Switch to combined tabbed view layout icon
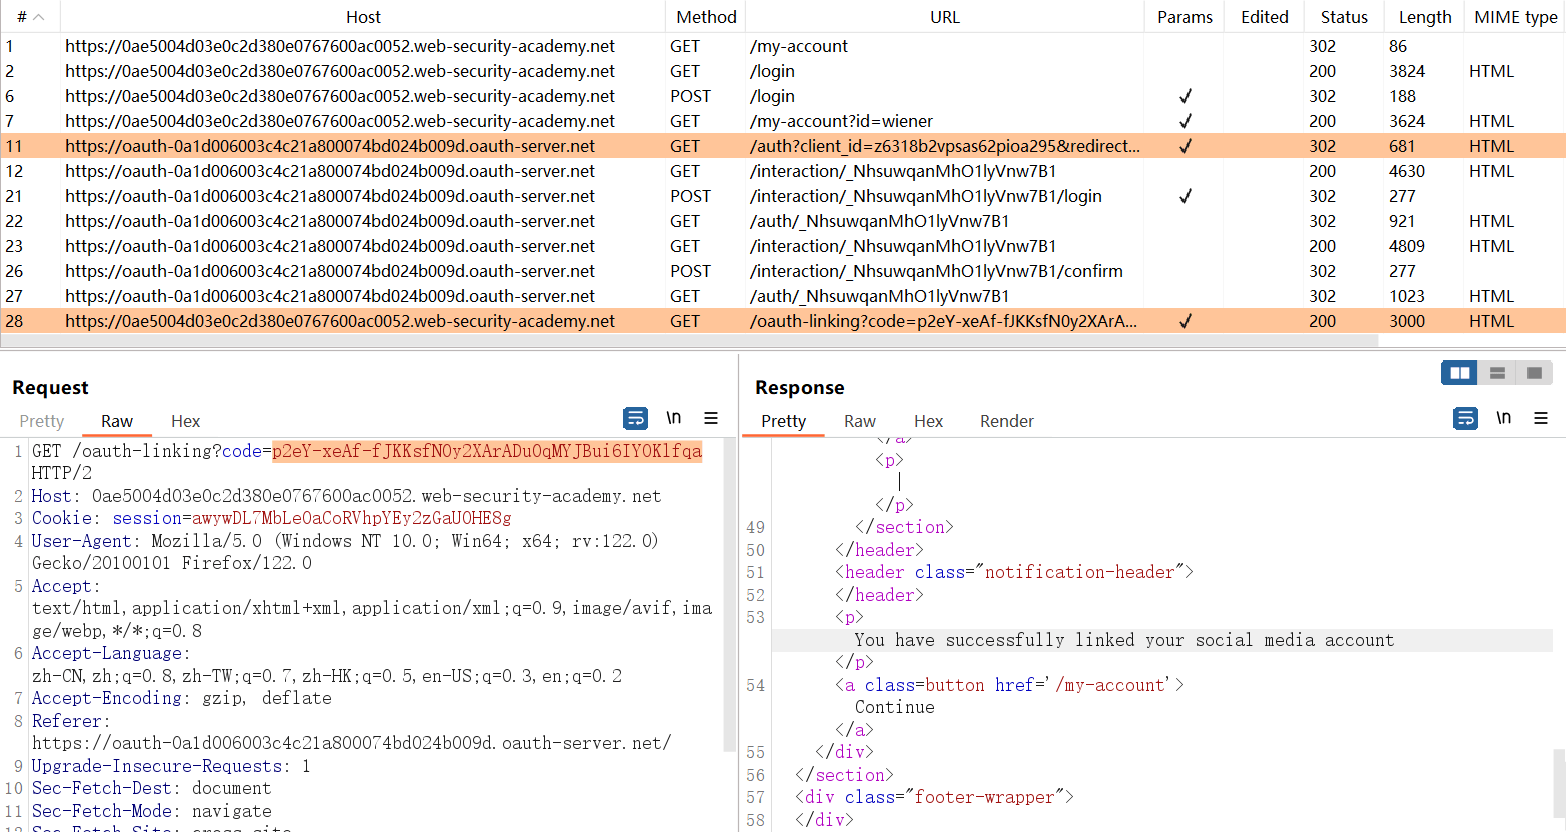 [1534, 373]
